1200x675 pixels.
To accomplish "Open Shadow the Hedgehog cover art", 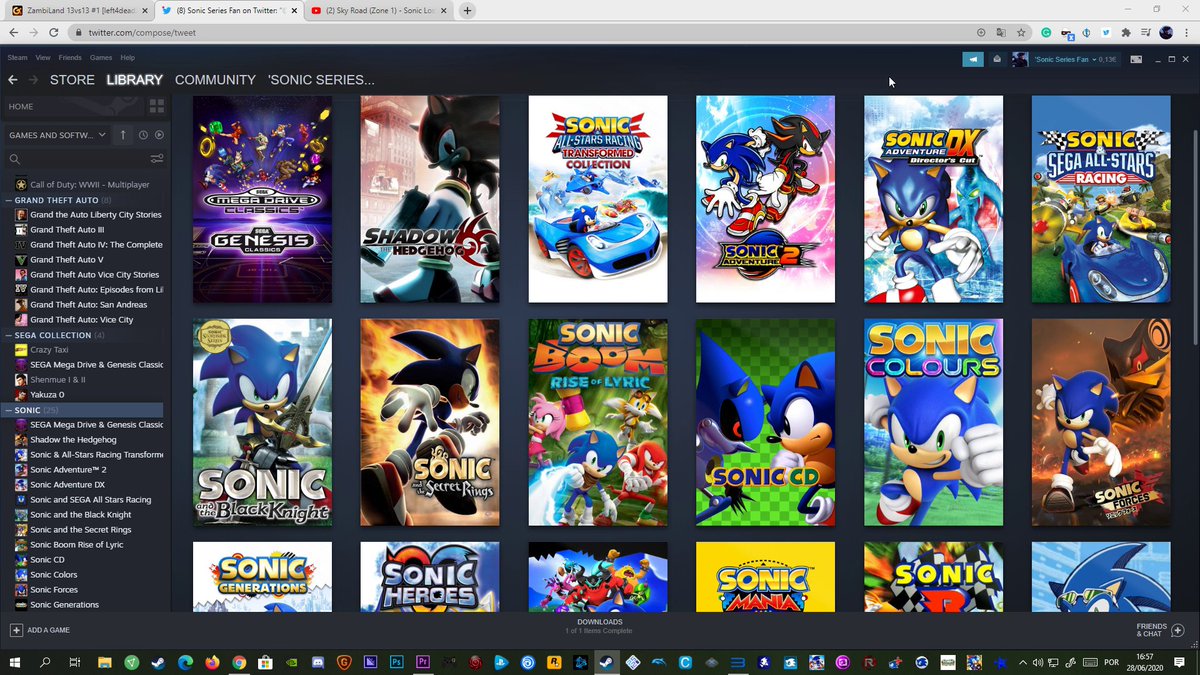I will [430, 199].
